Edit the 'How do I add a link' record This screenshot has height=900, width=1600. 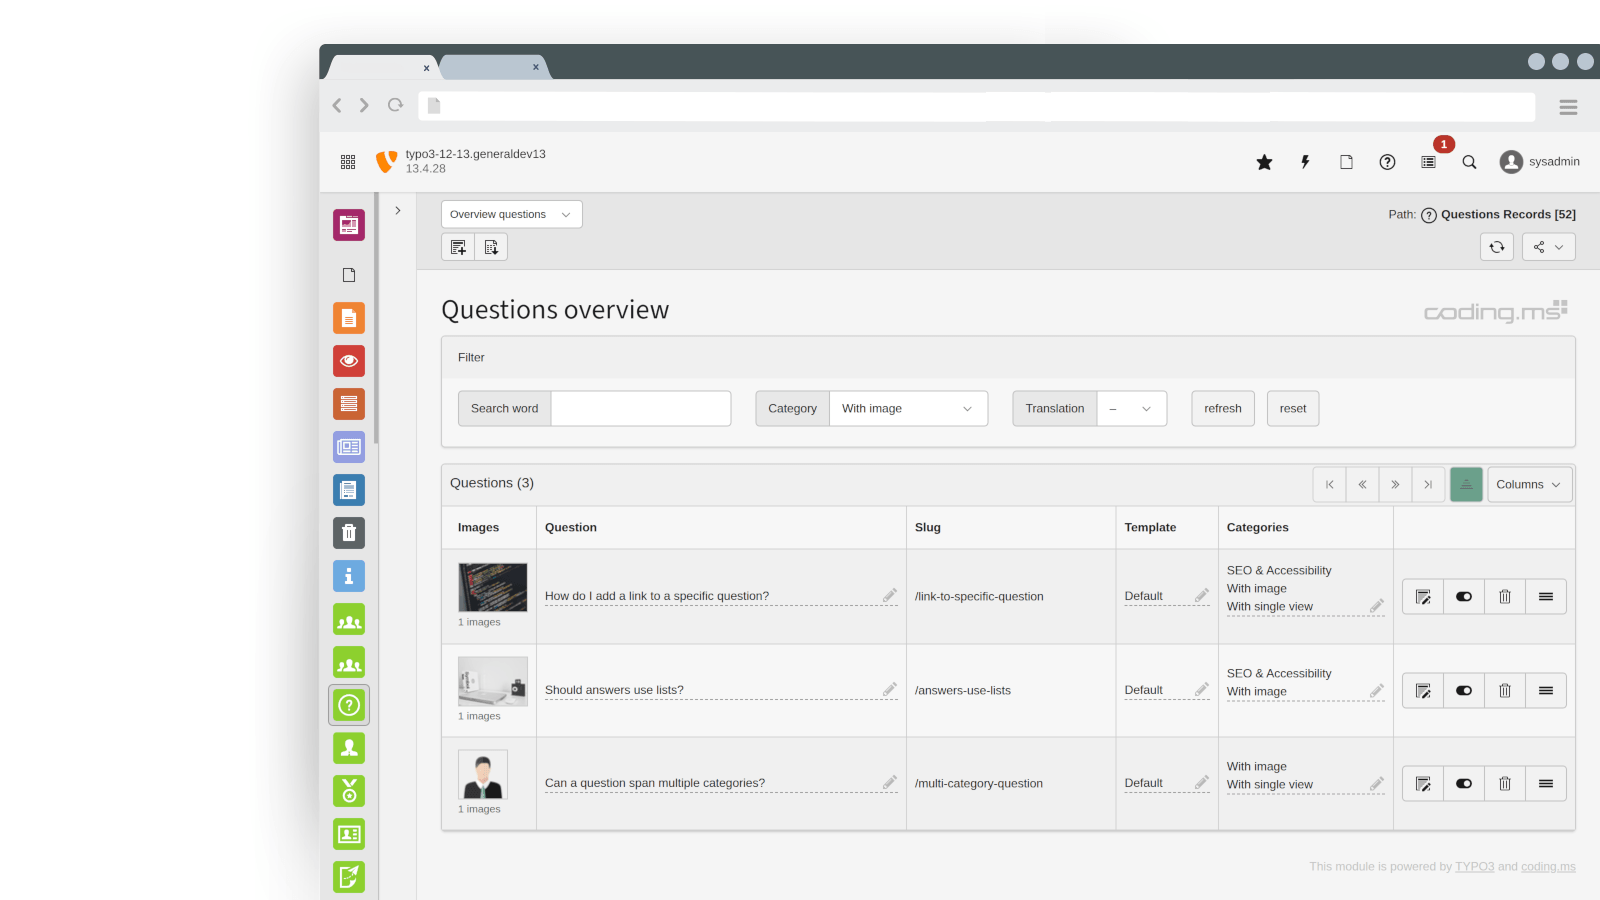click(x=1423, y=597)
